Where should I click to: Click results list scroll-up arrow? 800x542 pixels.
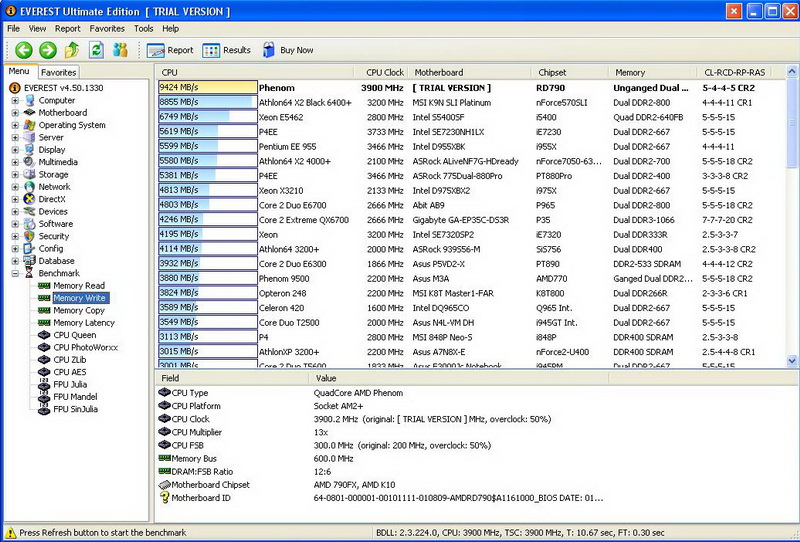(x=792, y=71)
